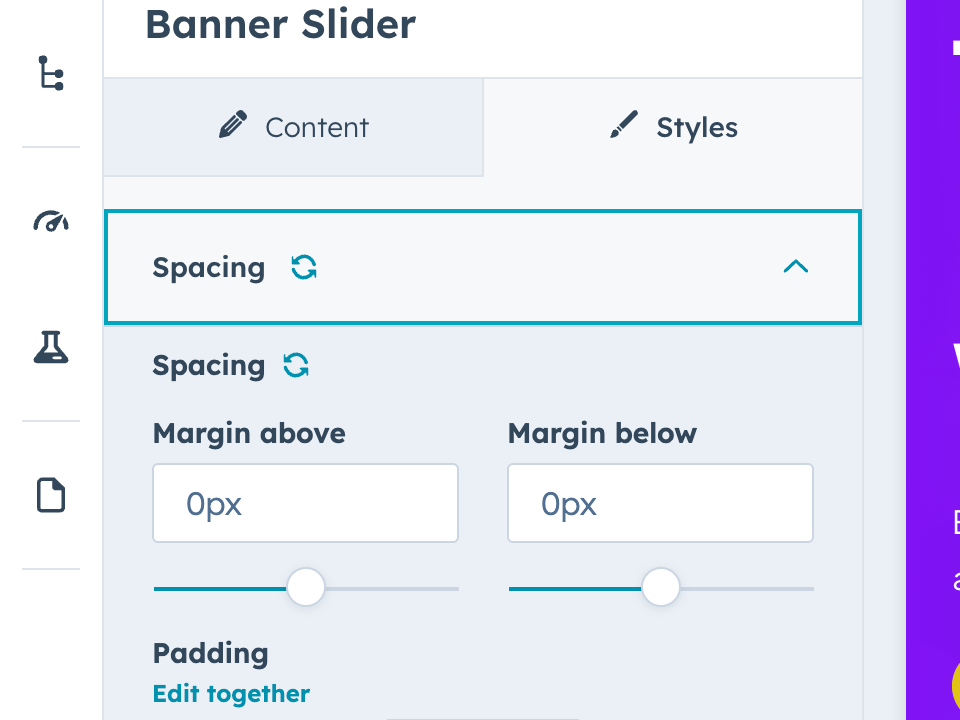Click the reset icon next to the inner Spacing label

tap(296, 365)
